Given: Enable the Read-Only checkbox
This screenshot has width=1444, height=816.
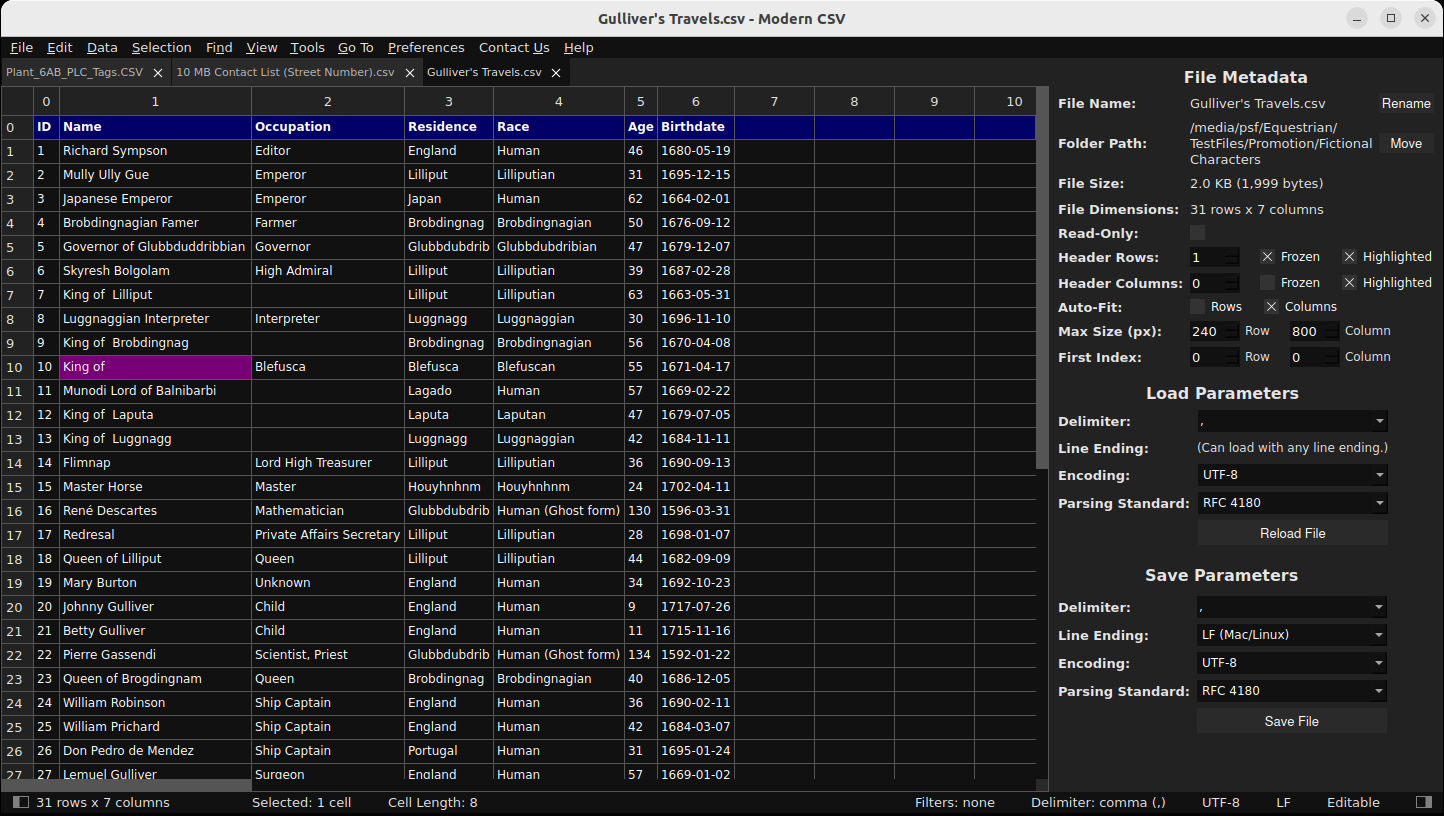Looking at the screenshot, I should pos(1197,233).
